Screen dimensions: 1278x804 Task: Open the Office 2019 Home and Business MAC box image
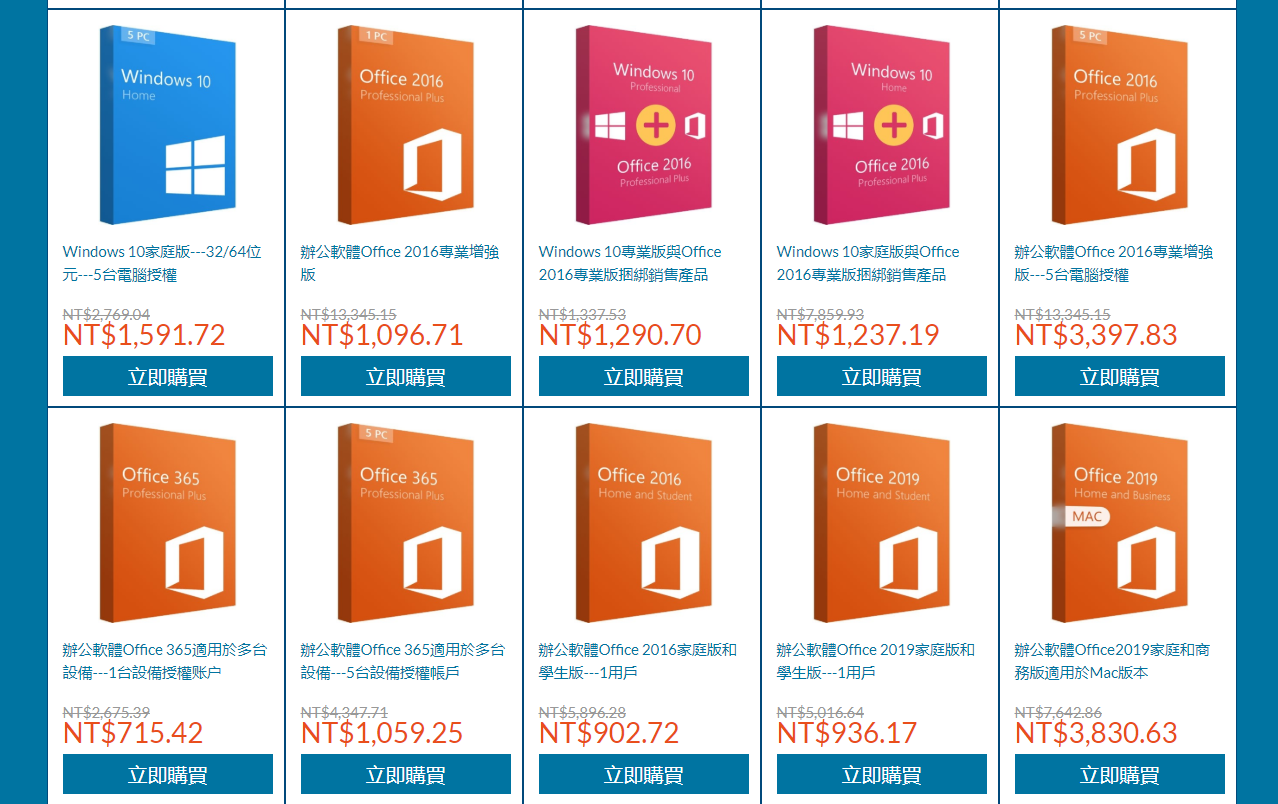1120,523
